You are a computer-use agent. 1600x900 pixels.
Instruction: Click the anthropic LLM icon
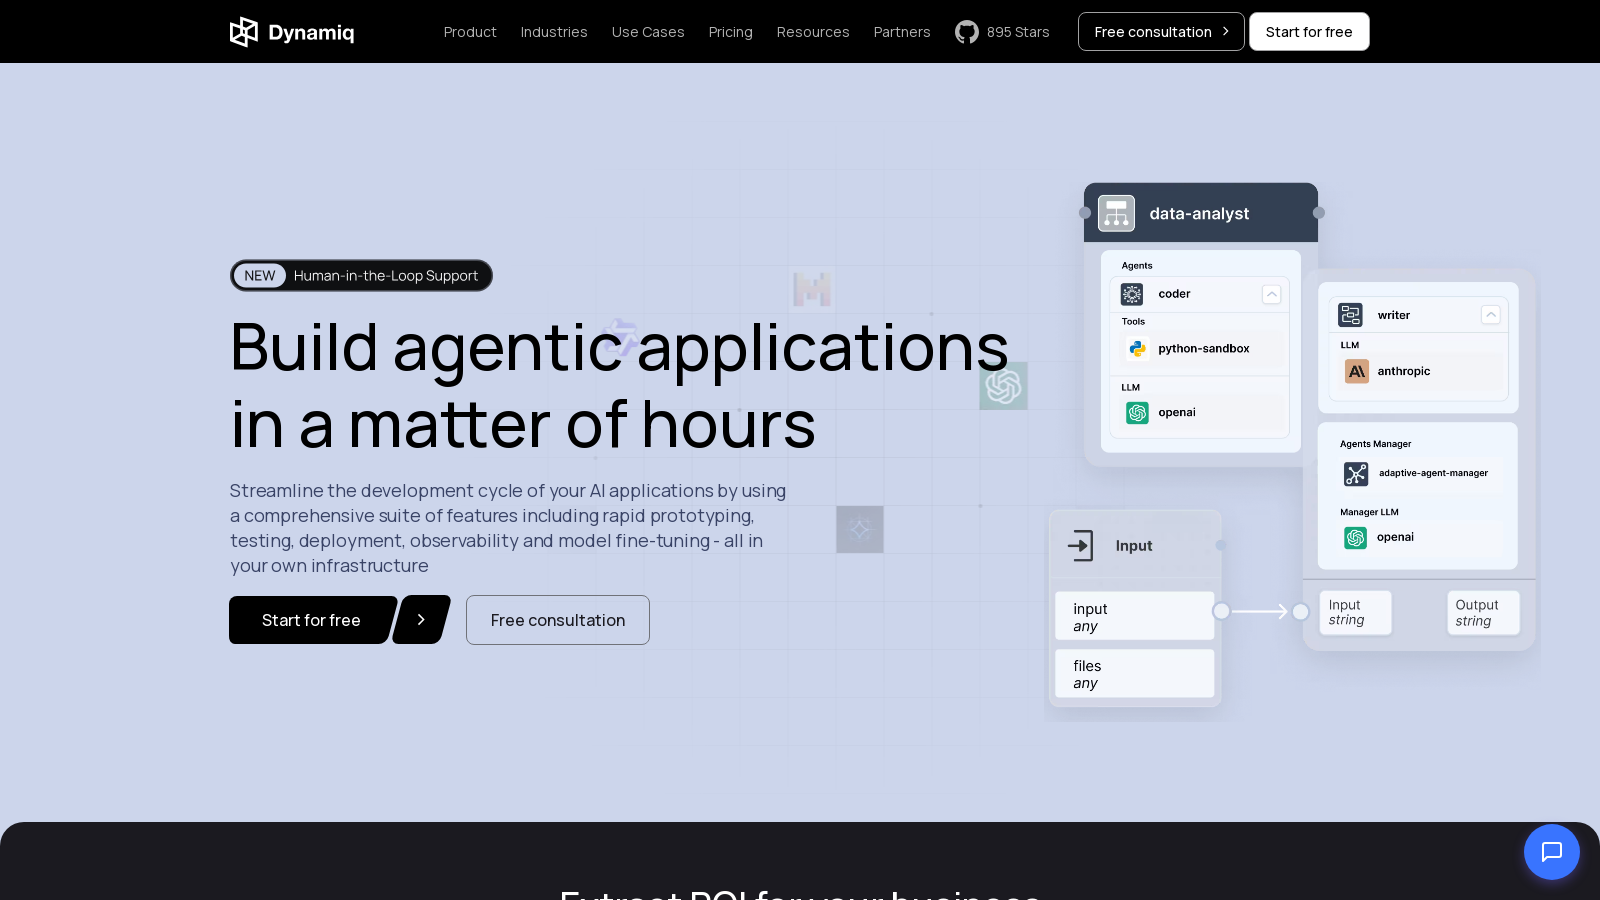click(1356, 371)
